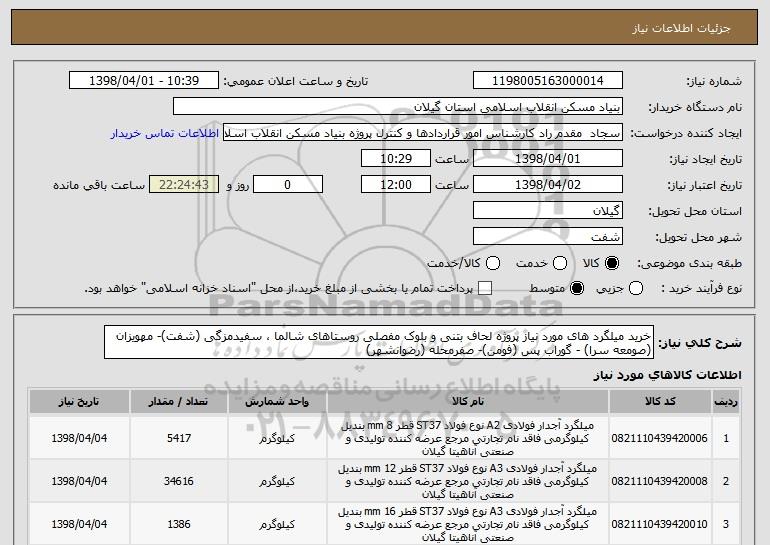Click the need date in row 1
This screenshot has width=770, height=545.
tap(79, 438)
